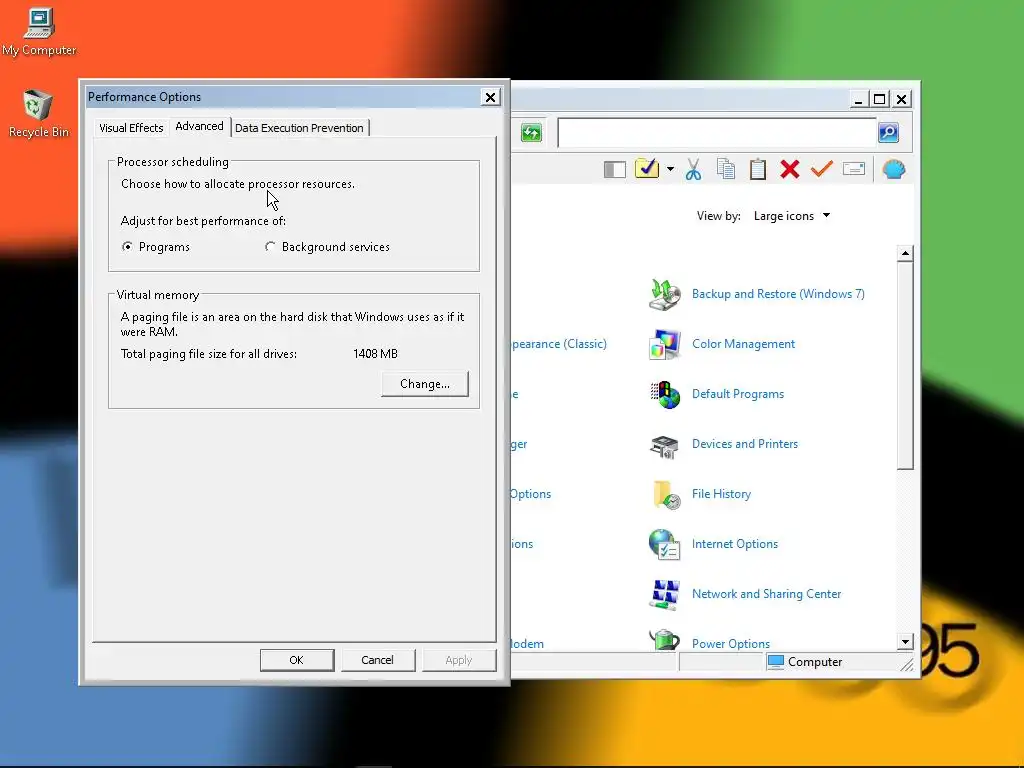This screenshot has height=768, width=1024.
Task: Maximize the Control Panel window
Action: 880,99
